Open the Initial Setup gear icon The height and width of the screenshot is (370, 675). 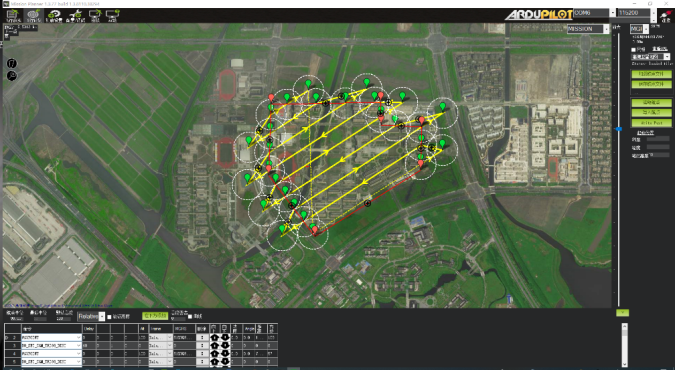click(x=54, y=16)
